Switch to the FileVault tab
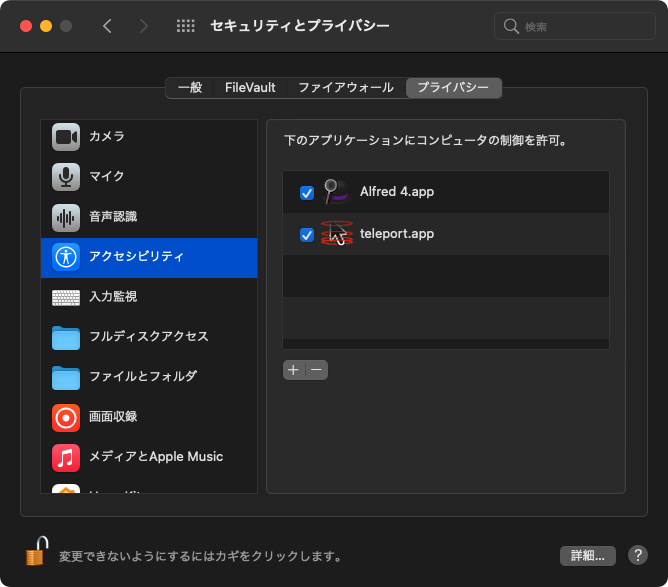Viewport: 668px width, 587px height. [250, 88]
